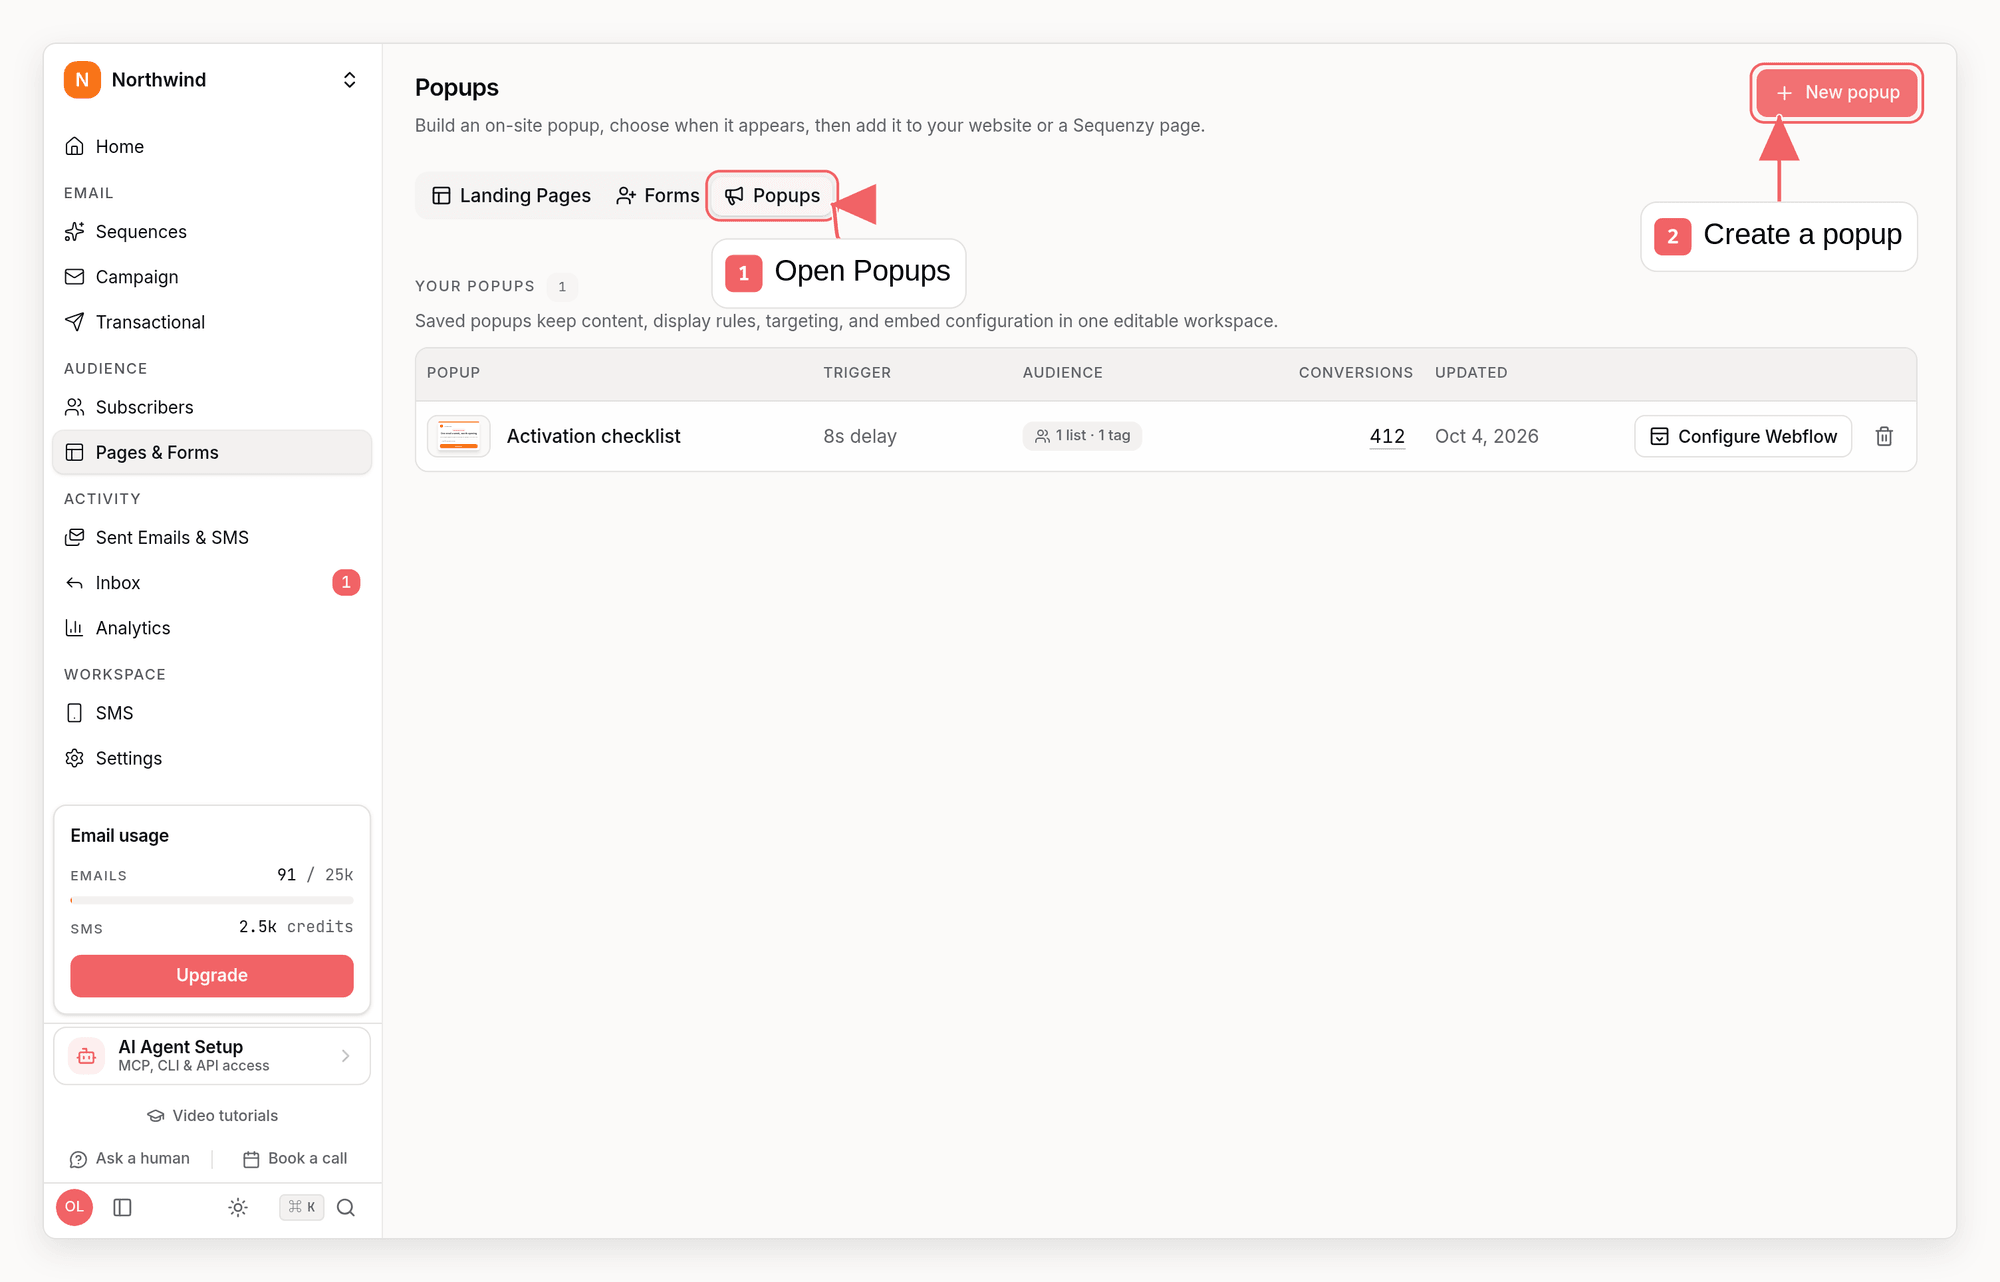Image resolution: width=2000 pixels, height=1282 pixels.
Task: Click Book a call
Action: [295, 1158]
